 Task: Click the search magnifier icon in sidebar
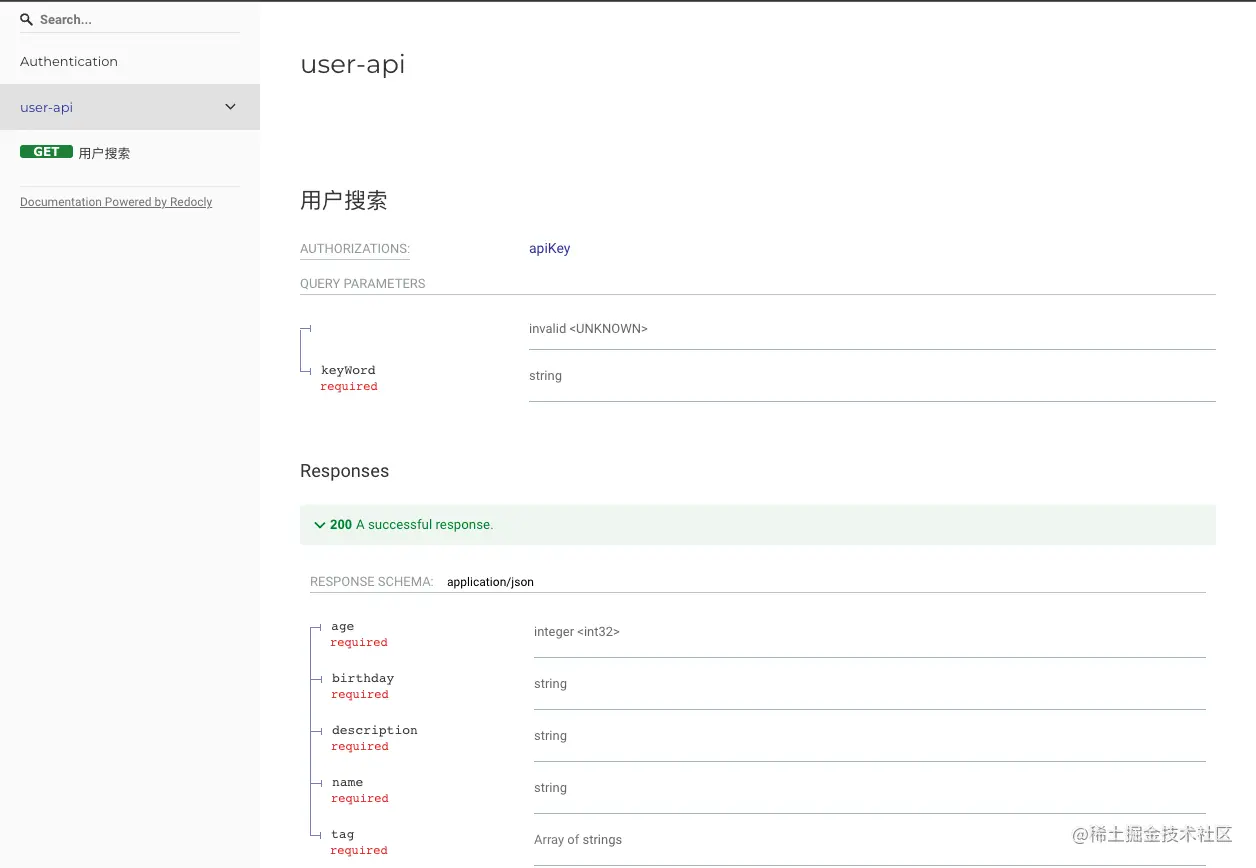click(26, 19)
